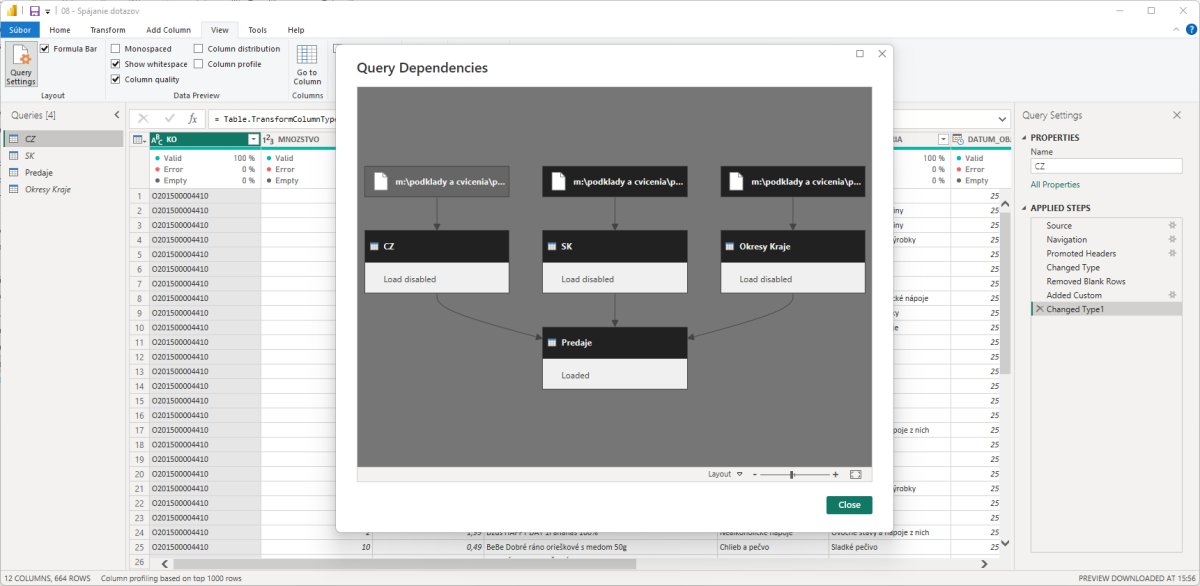Open the Add Column ribbon tab
The width and height of the screenshot is (1200, 586).
point(168,30)
